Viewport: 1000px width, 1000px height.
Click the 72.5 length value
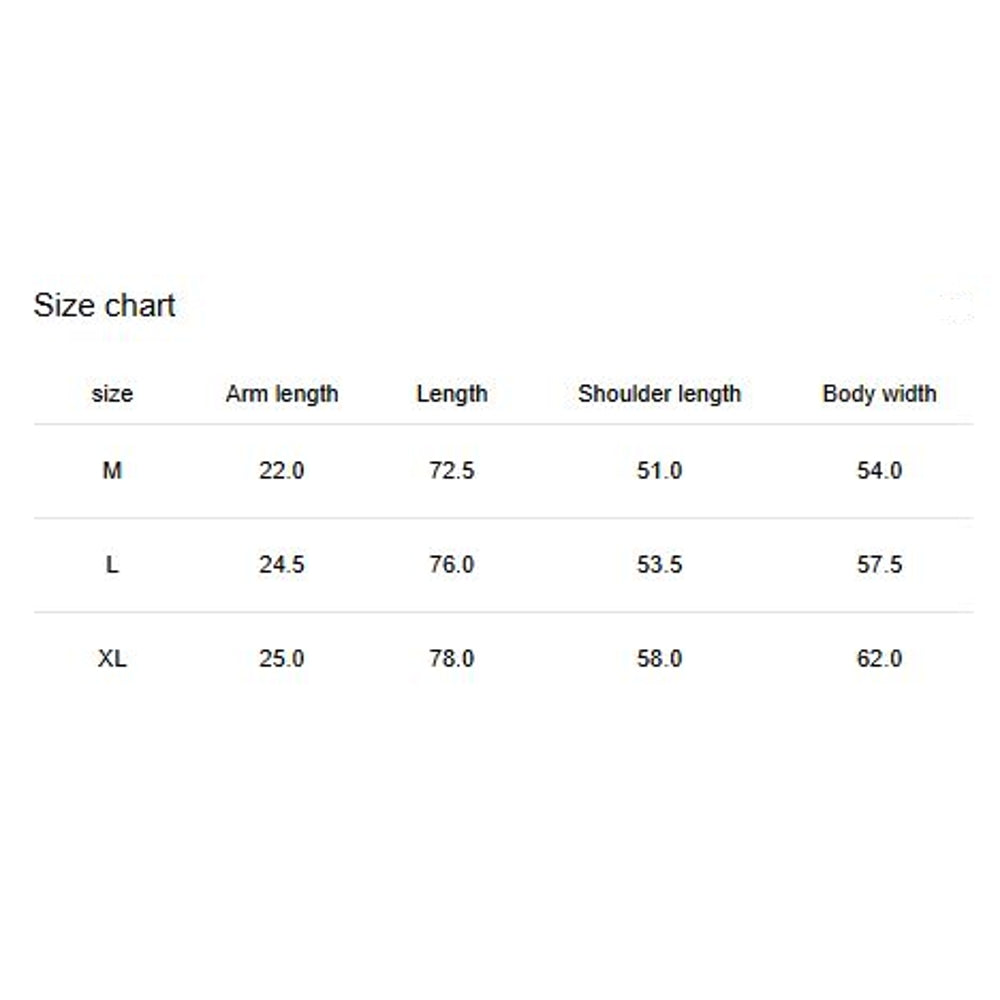(x=452, y=470)
